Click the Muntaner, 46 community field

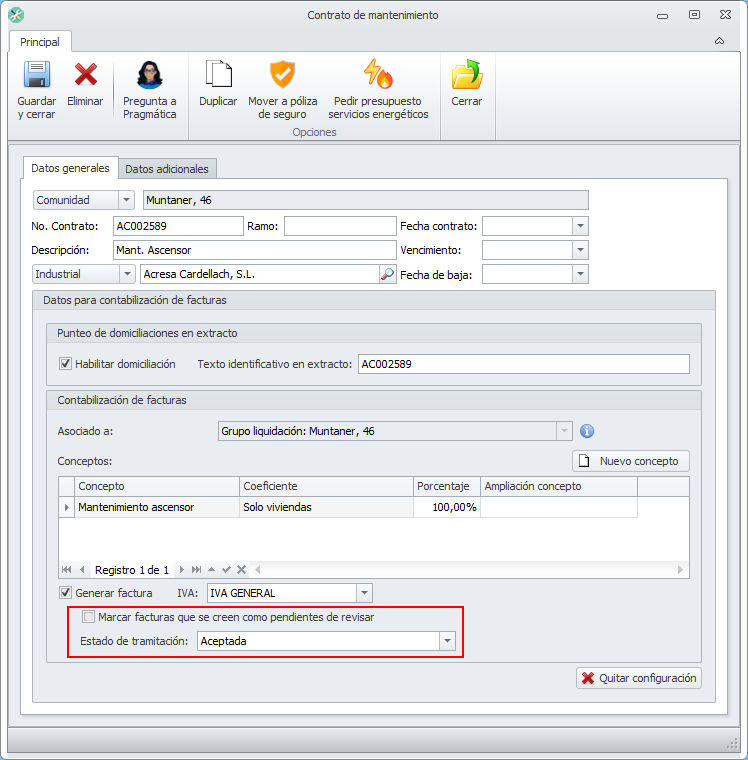pos(366,200)
